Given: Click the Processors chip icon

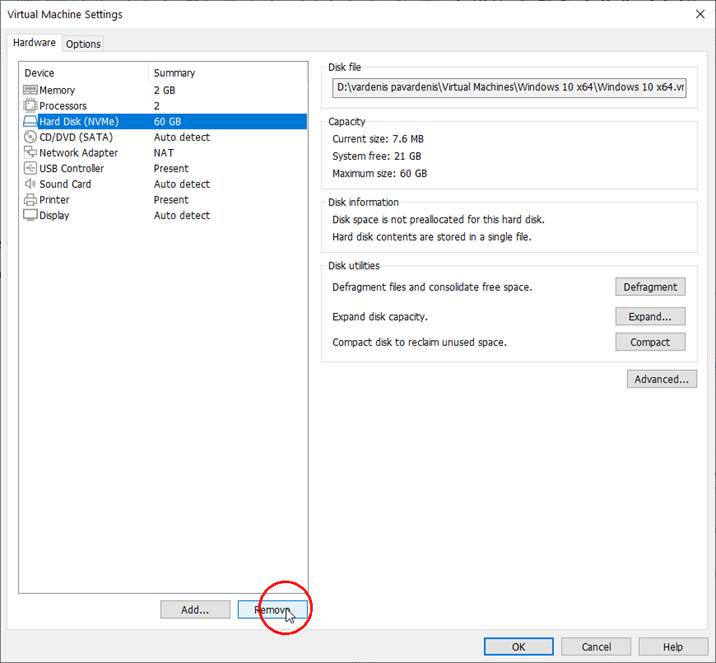Looking at the screenshot, I should [x=30, y=106].
